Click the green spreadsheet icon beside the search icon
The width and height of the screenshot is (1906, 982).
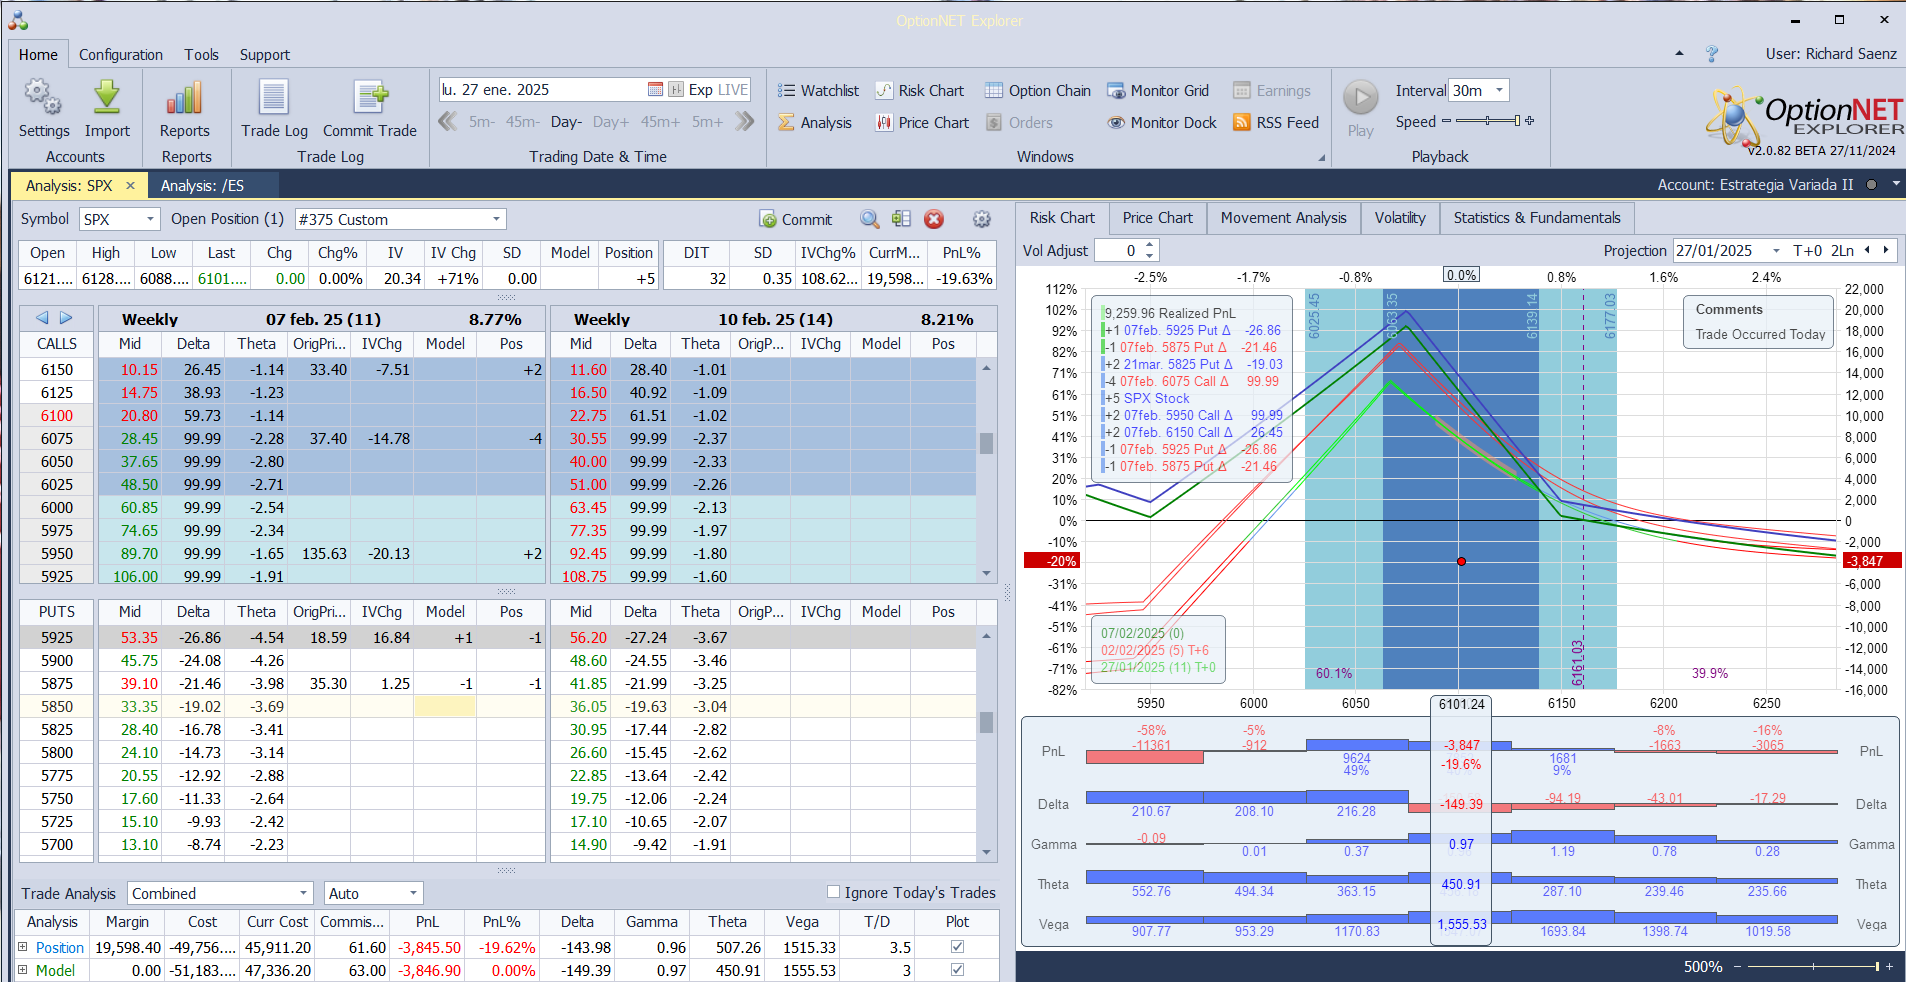click(x=901, y=219)
